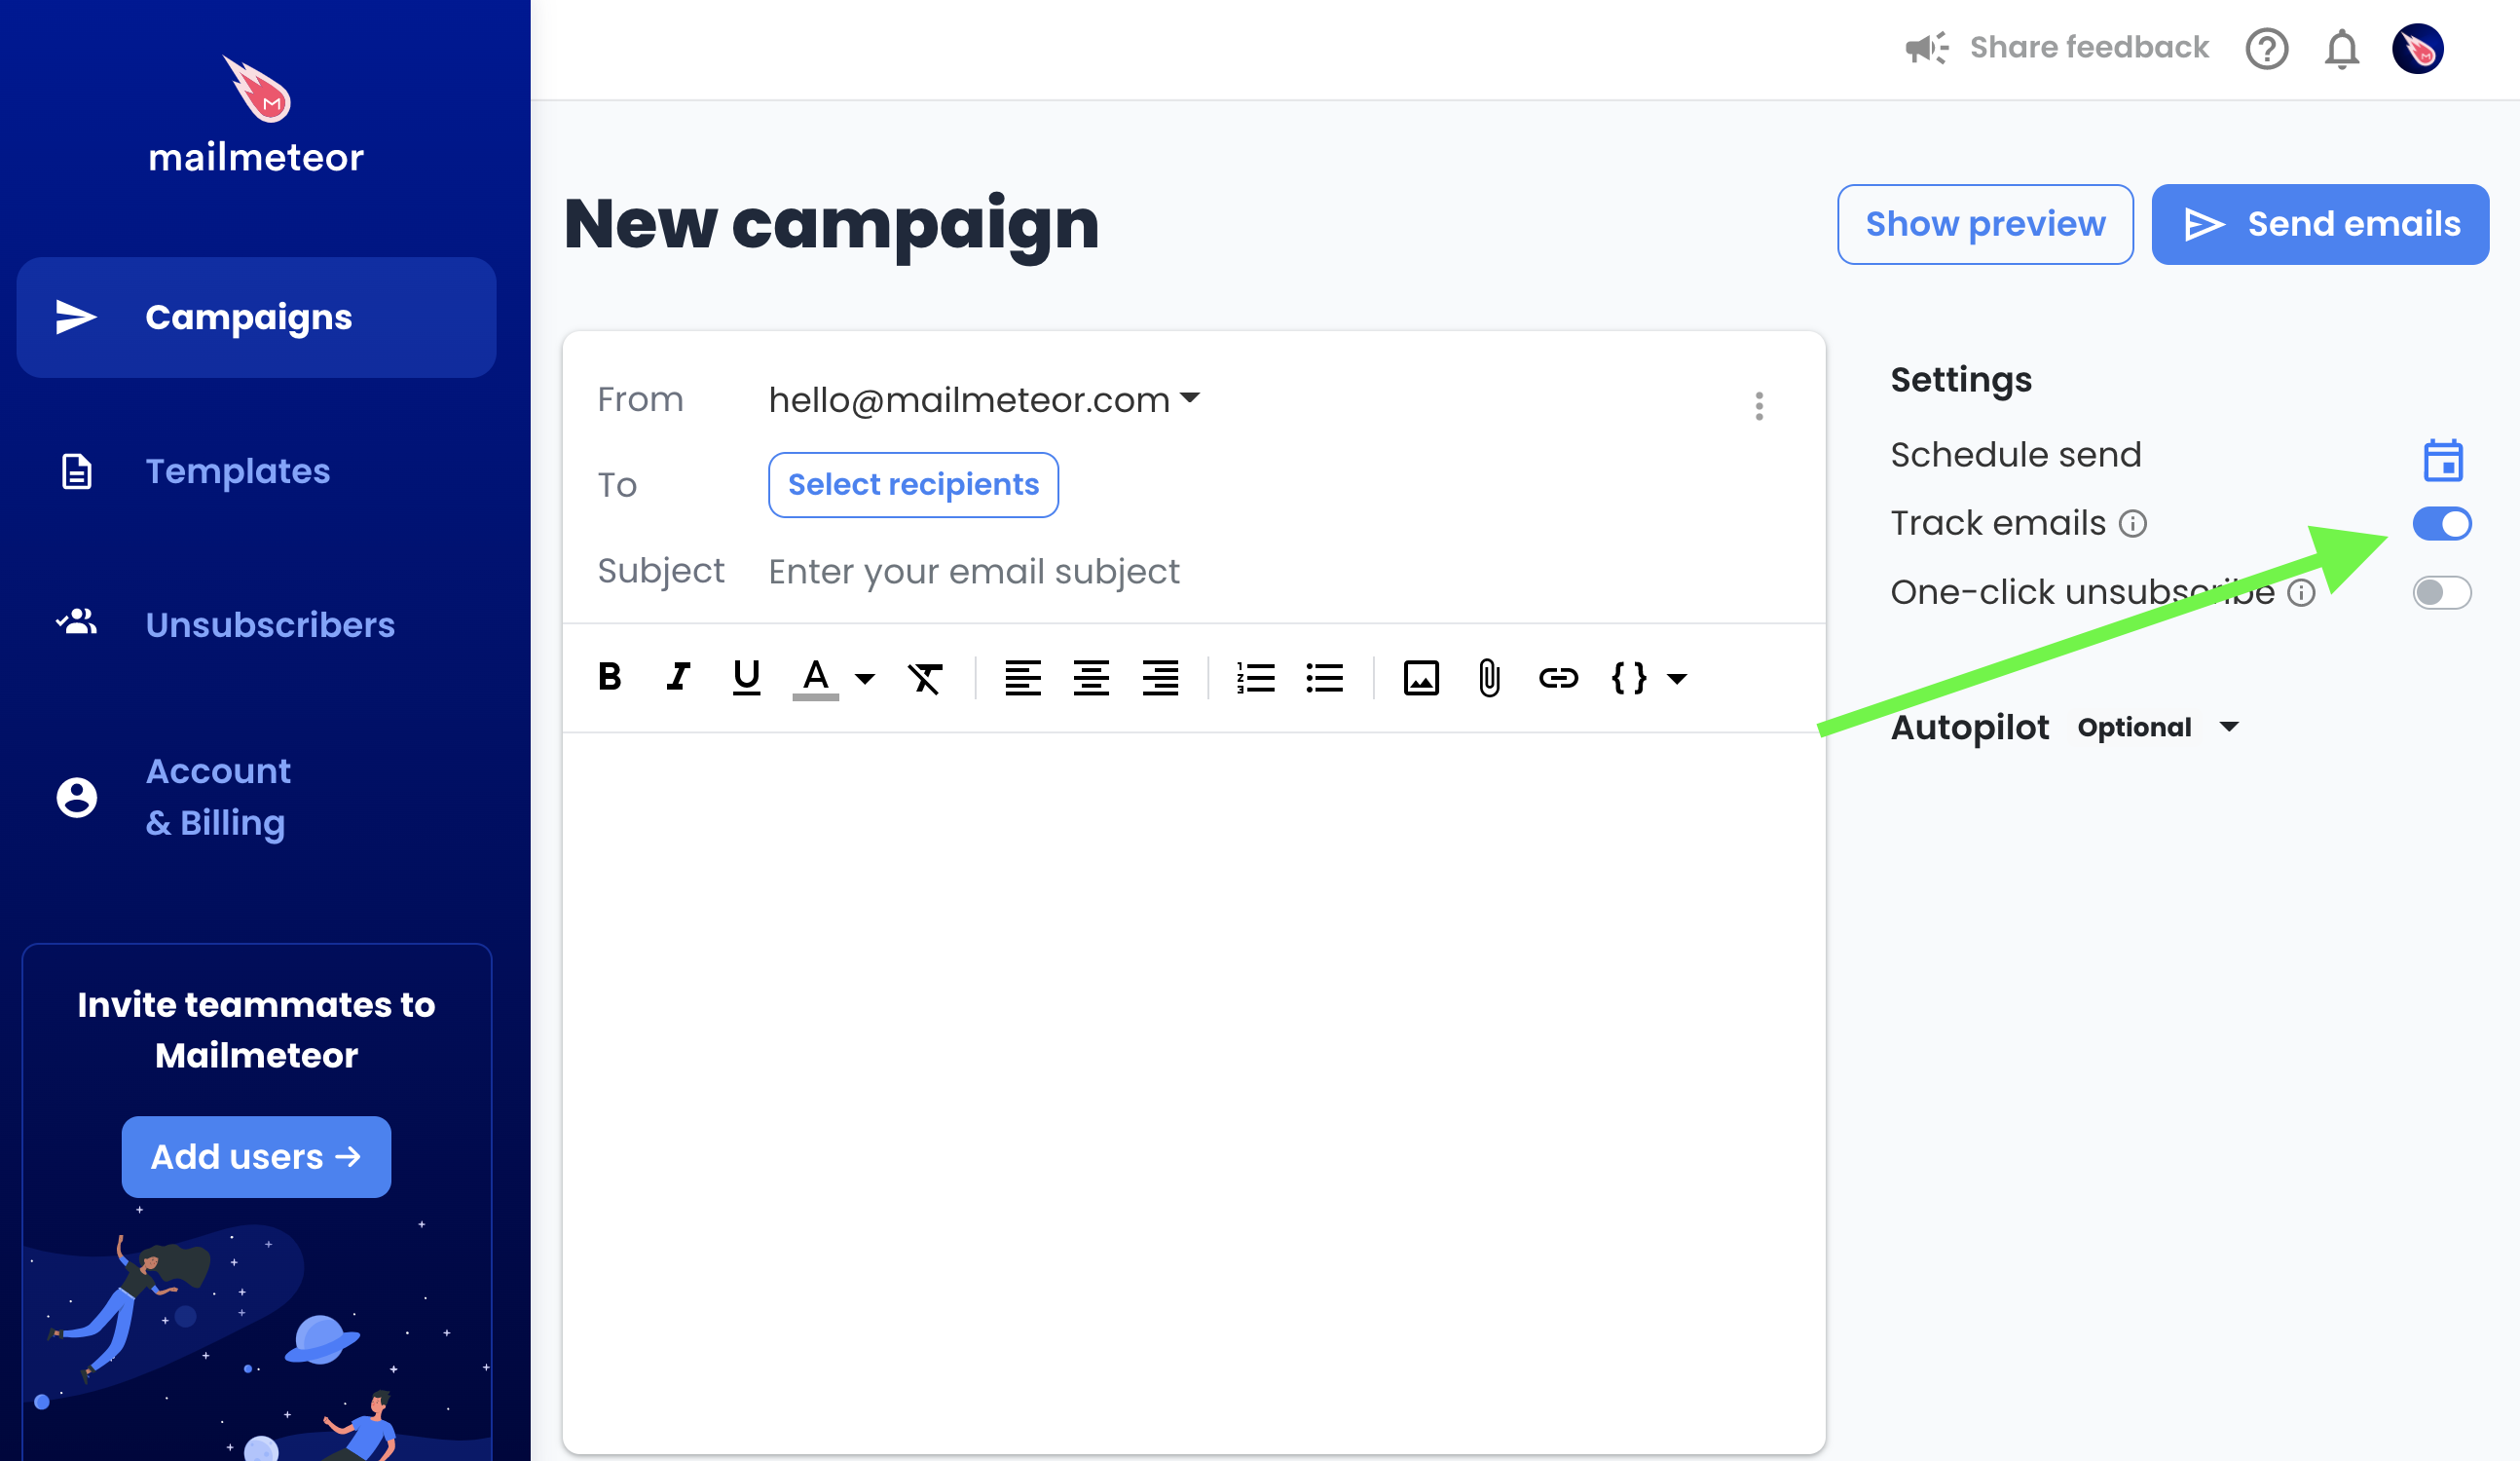Apply italic formatting
The width and height of the screenshot is (2520, 1461).
tap(677, 678)
